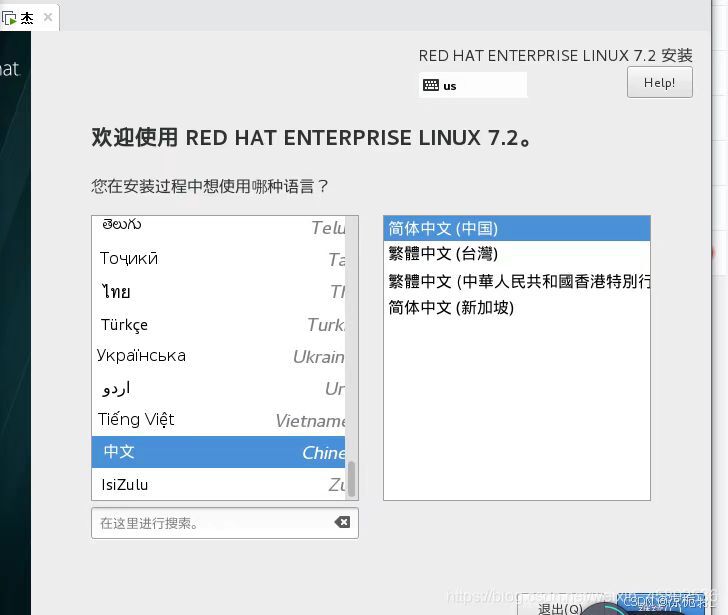Select the Urdu language row

[218, 388]
